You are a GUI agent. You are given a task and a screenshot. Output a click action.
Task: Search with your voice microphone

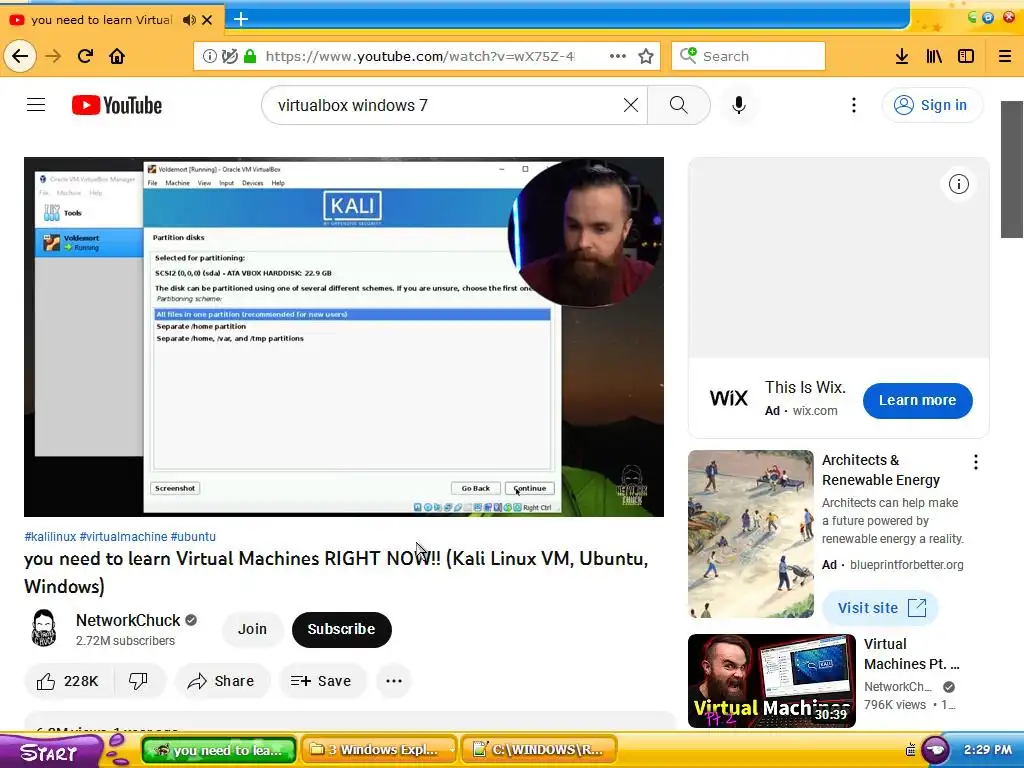pos(739,105)
